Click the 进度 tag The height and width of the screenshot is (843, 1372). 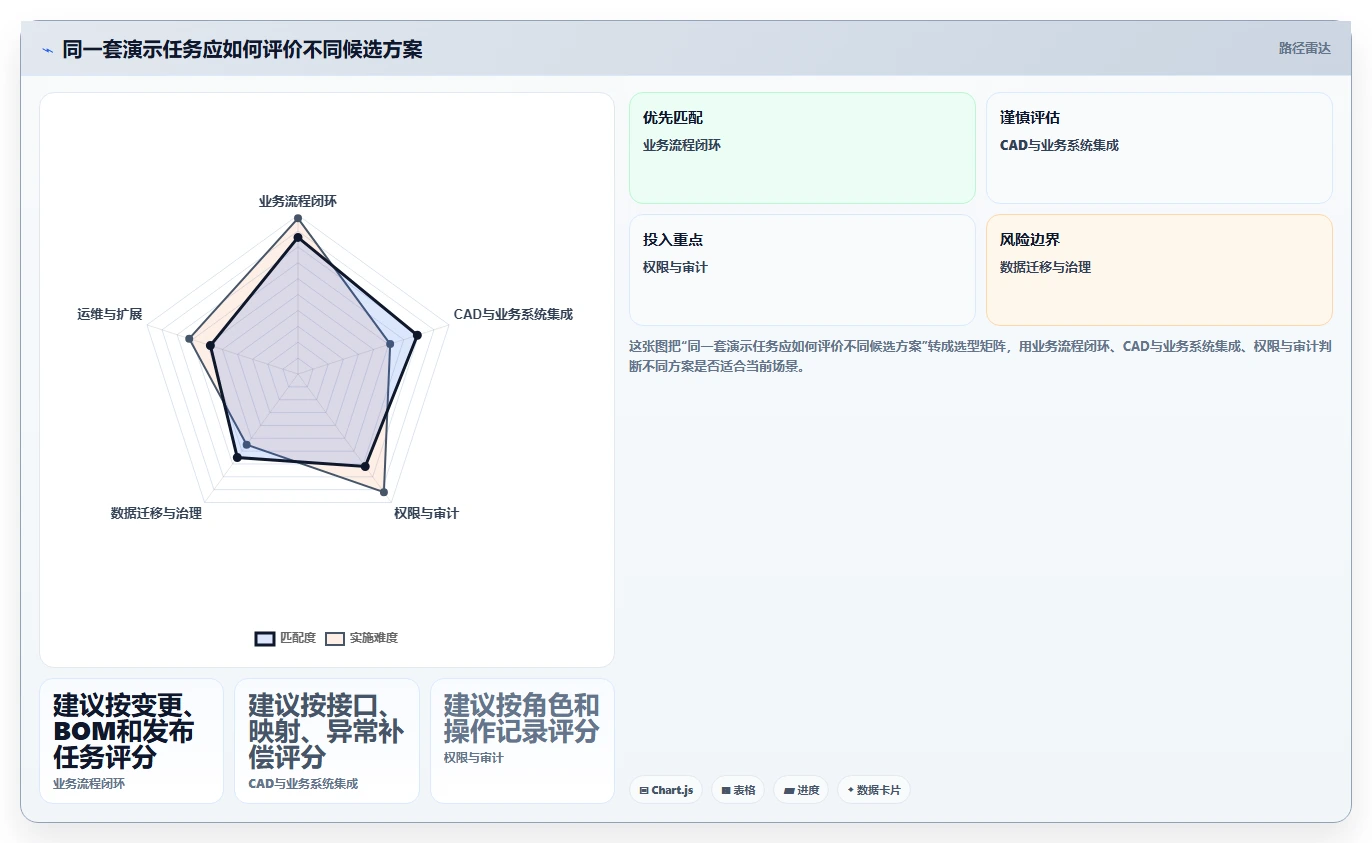pos(801,790)
